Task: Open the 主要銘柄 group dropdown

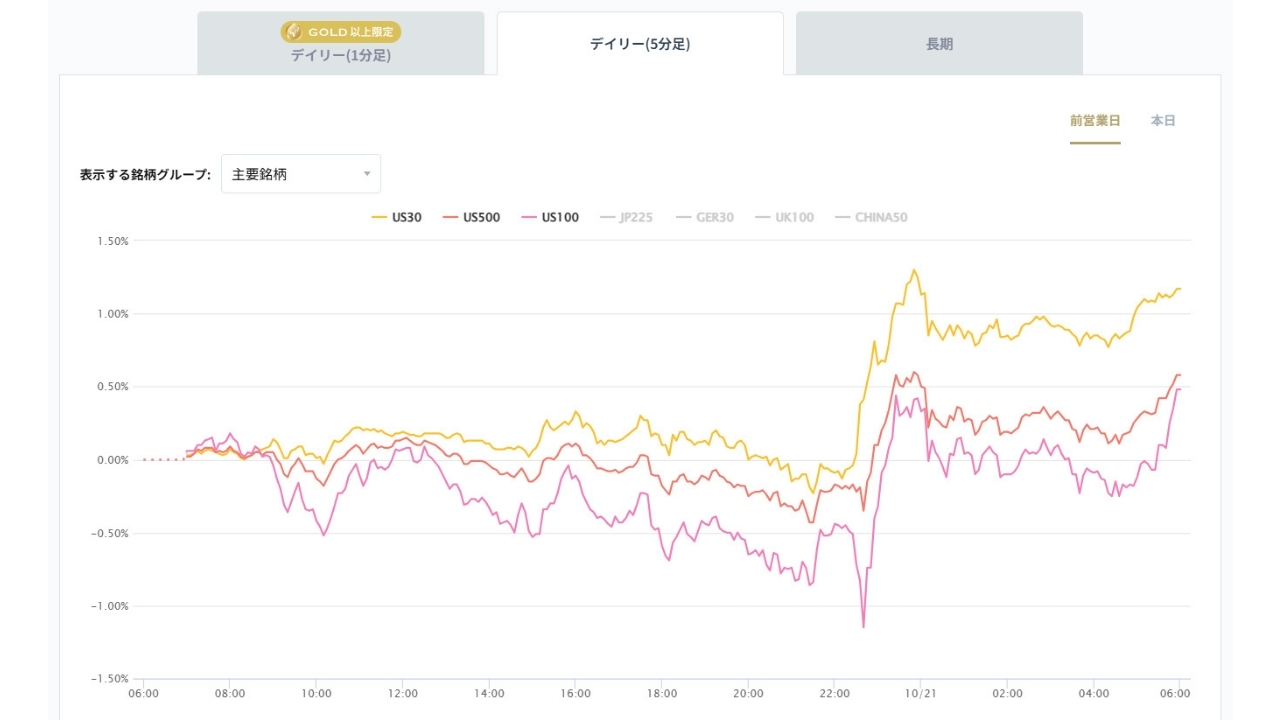Action: click(301, 174)
